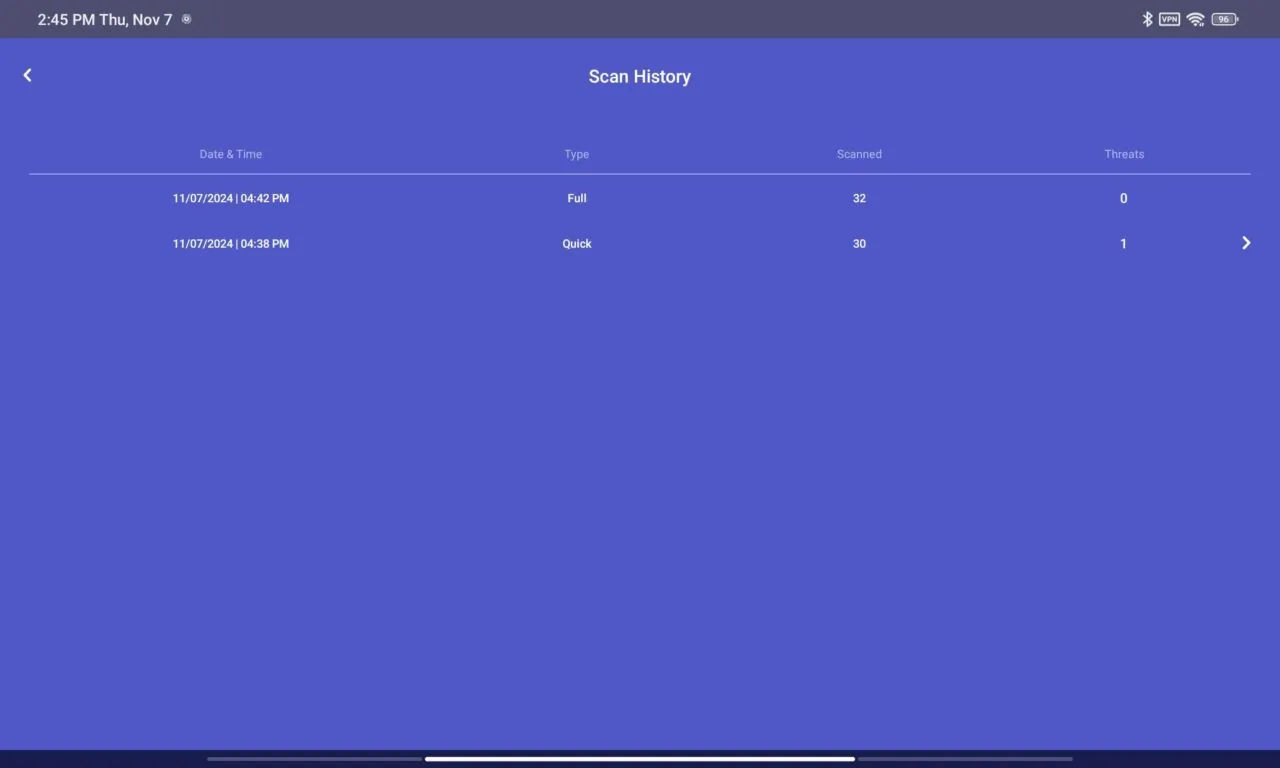Expand details of the Quick scan entry
1280x768 pixels.
pos(1246,243)
